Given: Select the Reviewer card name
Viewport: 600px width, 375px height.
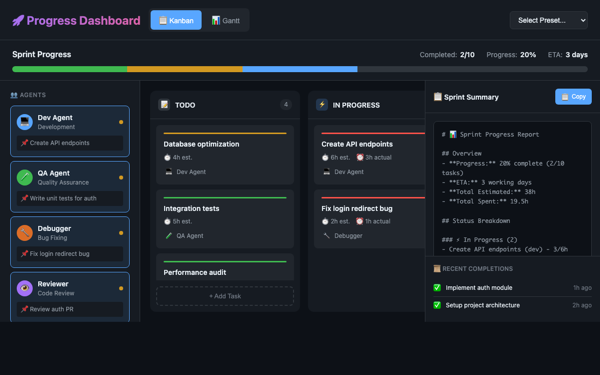Looking at the screenshot, I should click(x=53, y=284).
